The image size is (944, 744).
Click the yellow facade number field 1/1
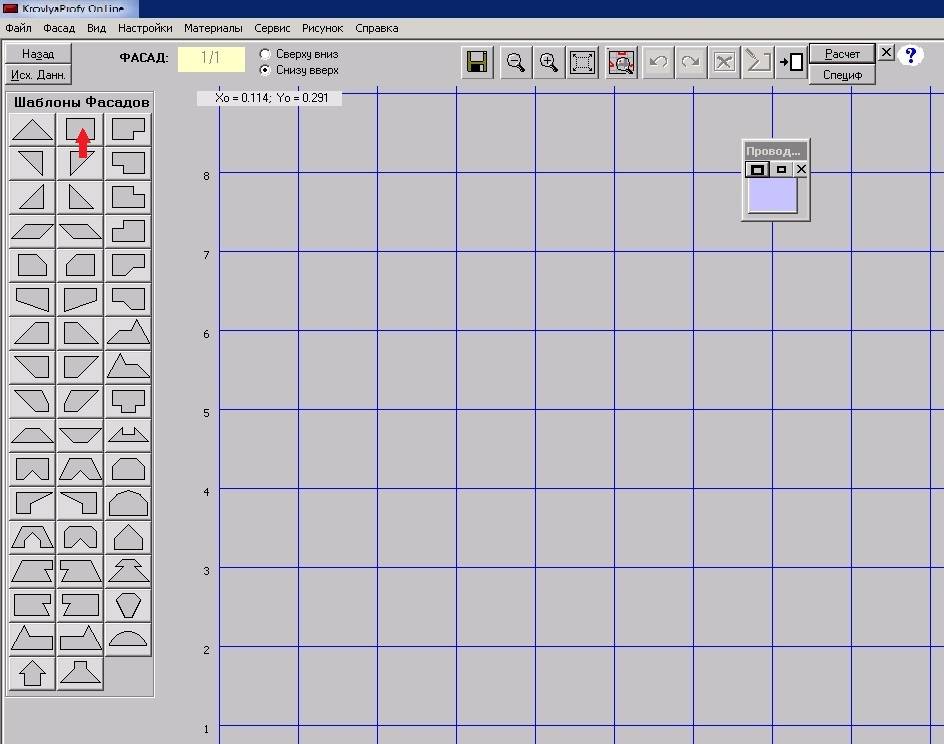(211, 58)
